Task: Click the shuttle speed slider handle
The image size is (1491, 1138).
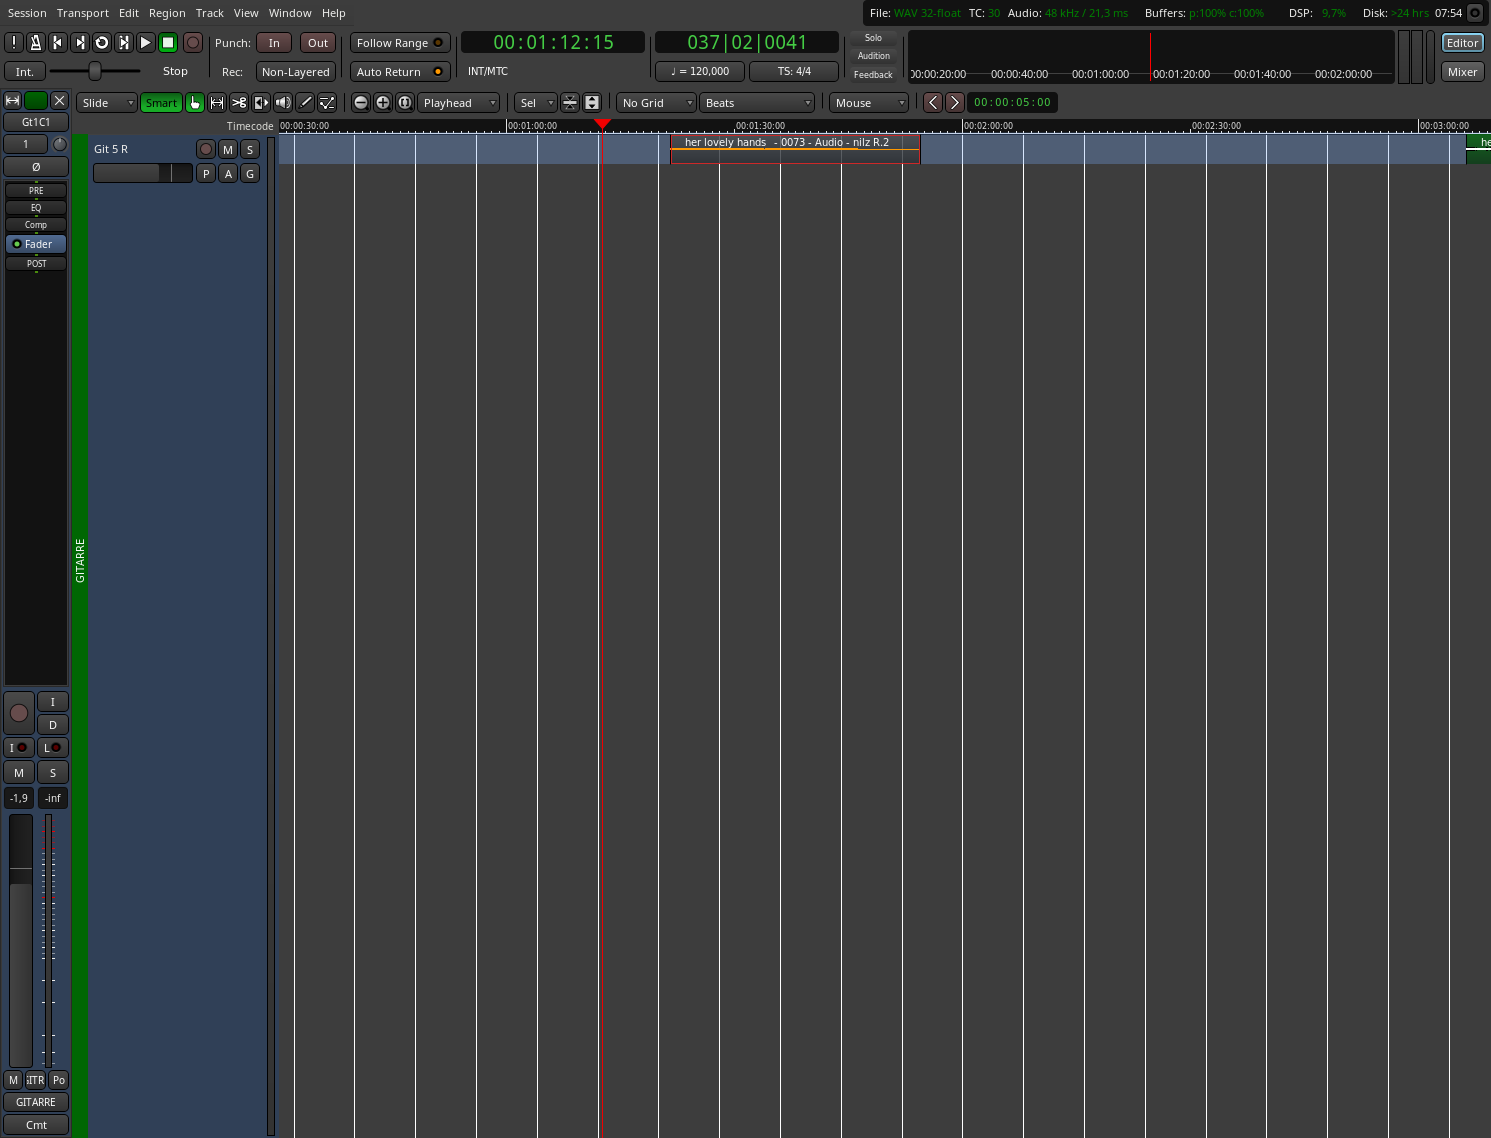Action: point(95,71)
